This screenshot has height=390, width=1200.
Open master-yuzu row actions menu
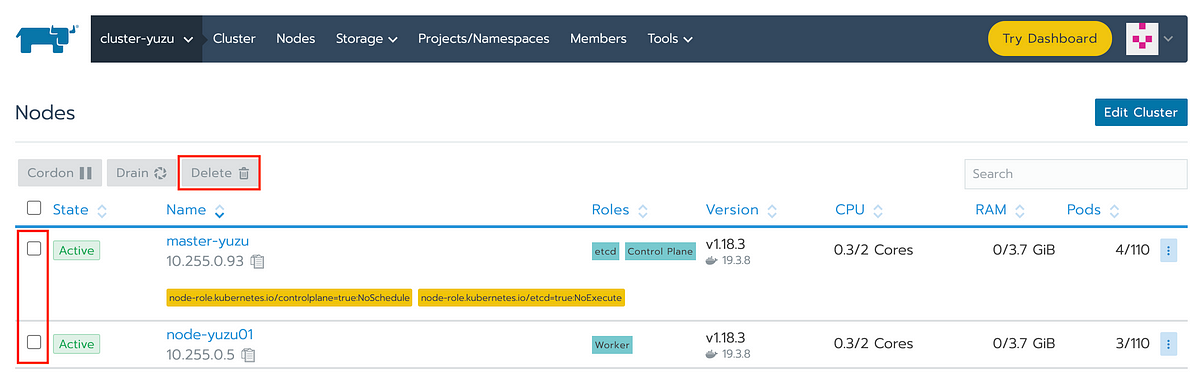1168,250
